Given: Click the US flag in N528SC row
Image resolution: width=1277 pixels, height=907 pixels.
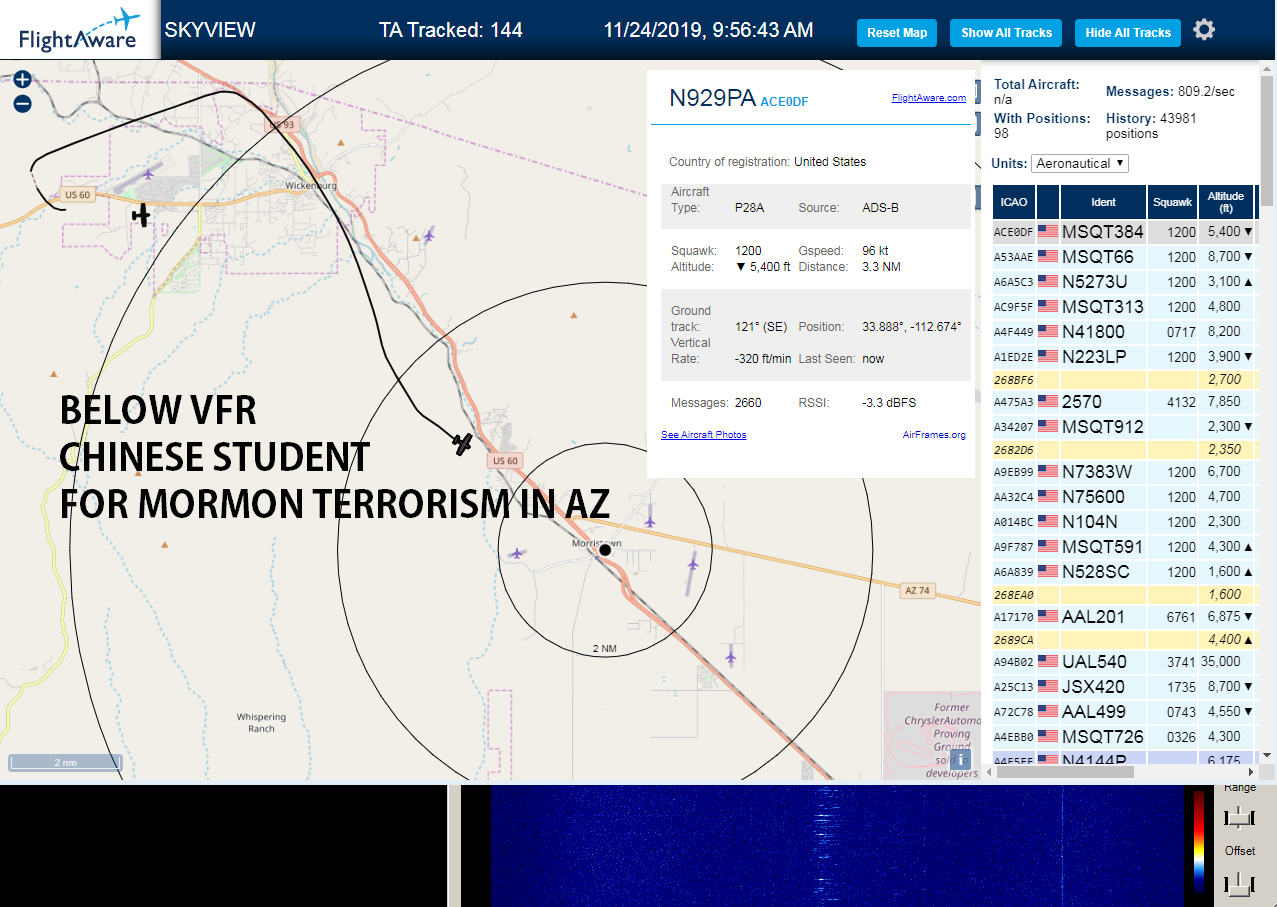Looking at the screenshot, I should (1048, 572).
